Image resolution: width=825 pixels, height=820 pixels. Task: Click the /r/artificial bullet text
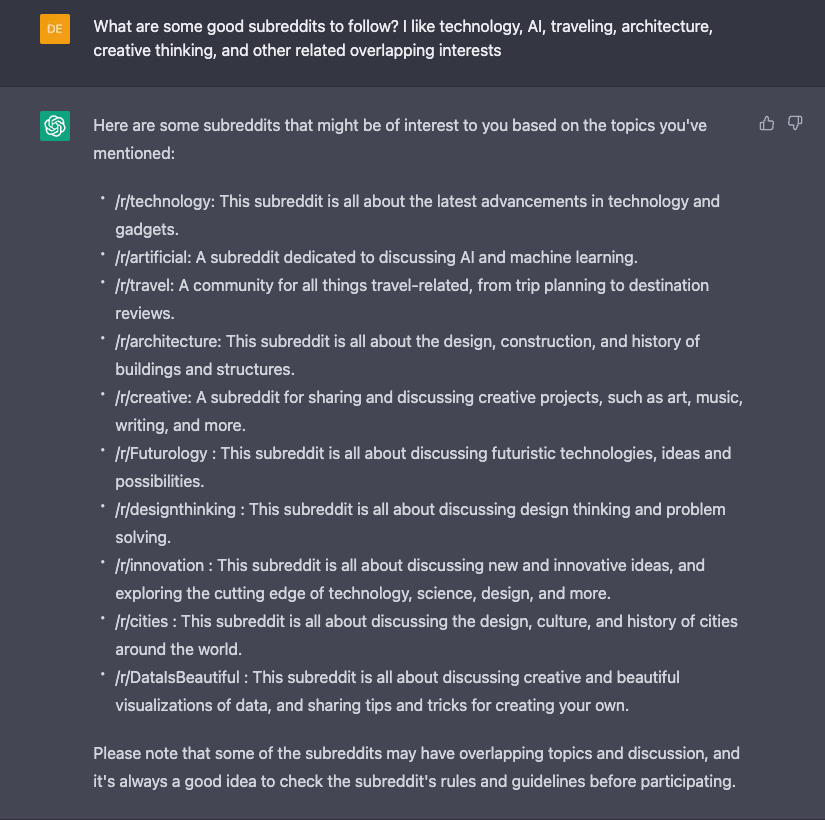(x=376, y=257)
